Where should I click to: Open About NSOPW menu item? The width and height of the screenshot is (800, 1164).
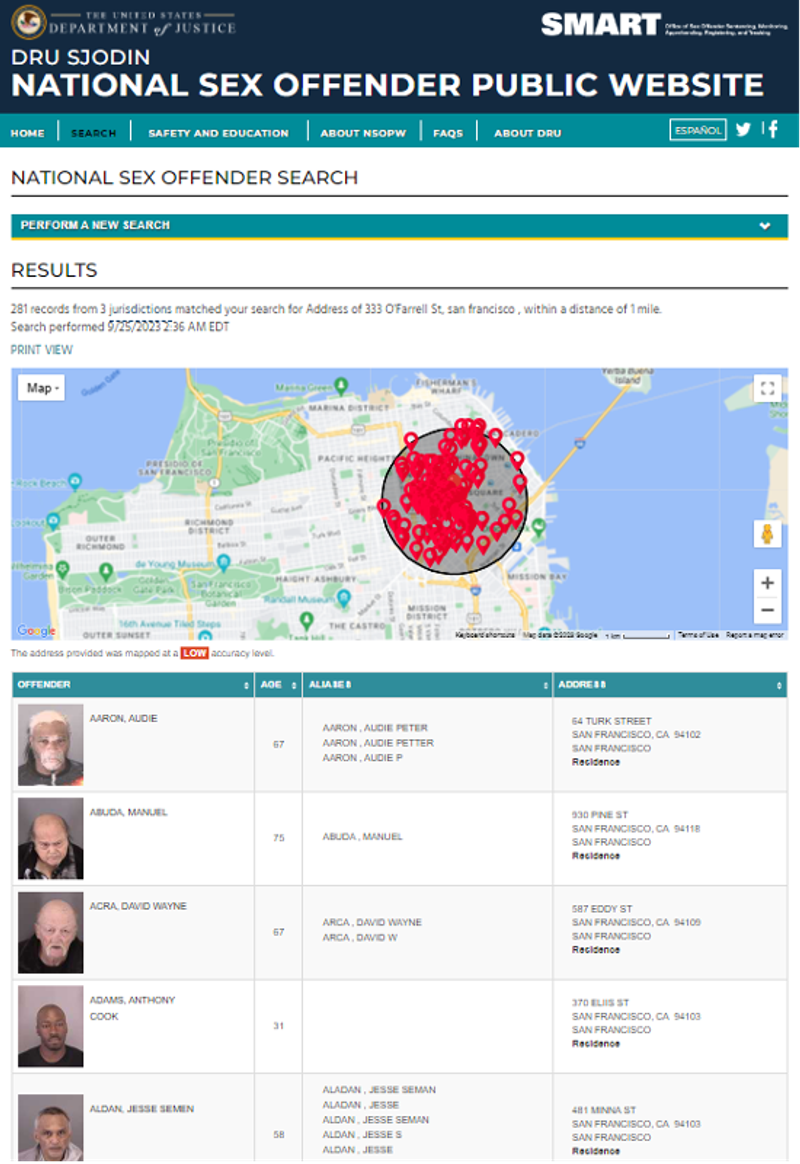pos(363,133)
